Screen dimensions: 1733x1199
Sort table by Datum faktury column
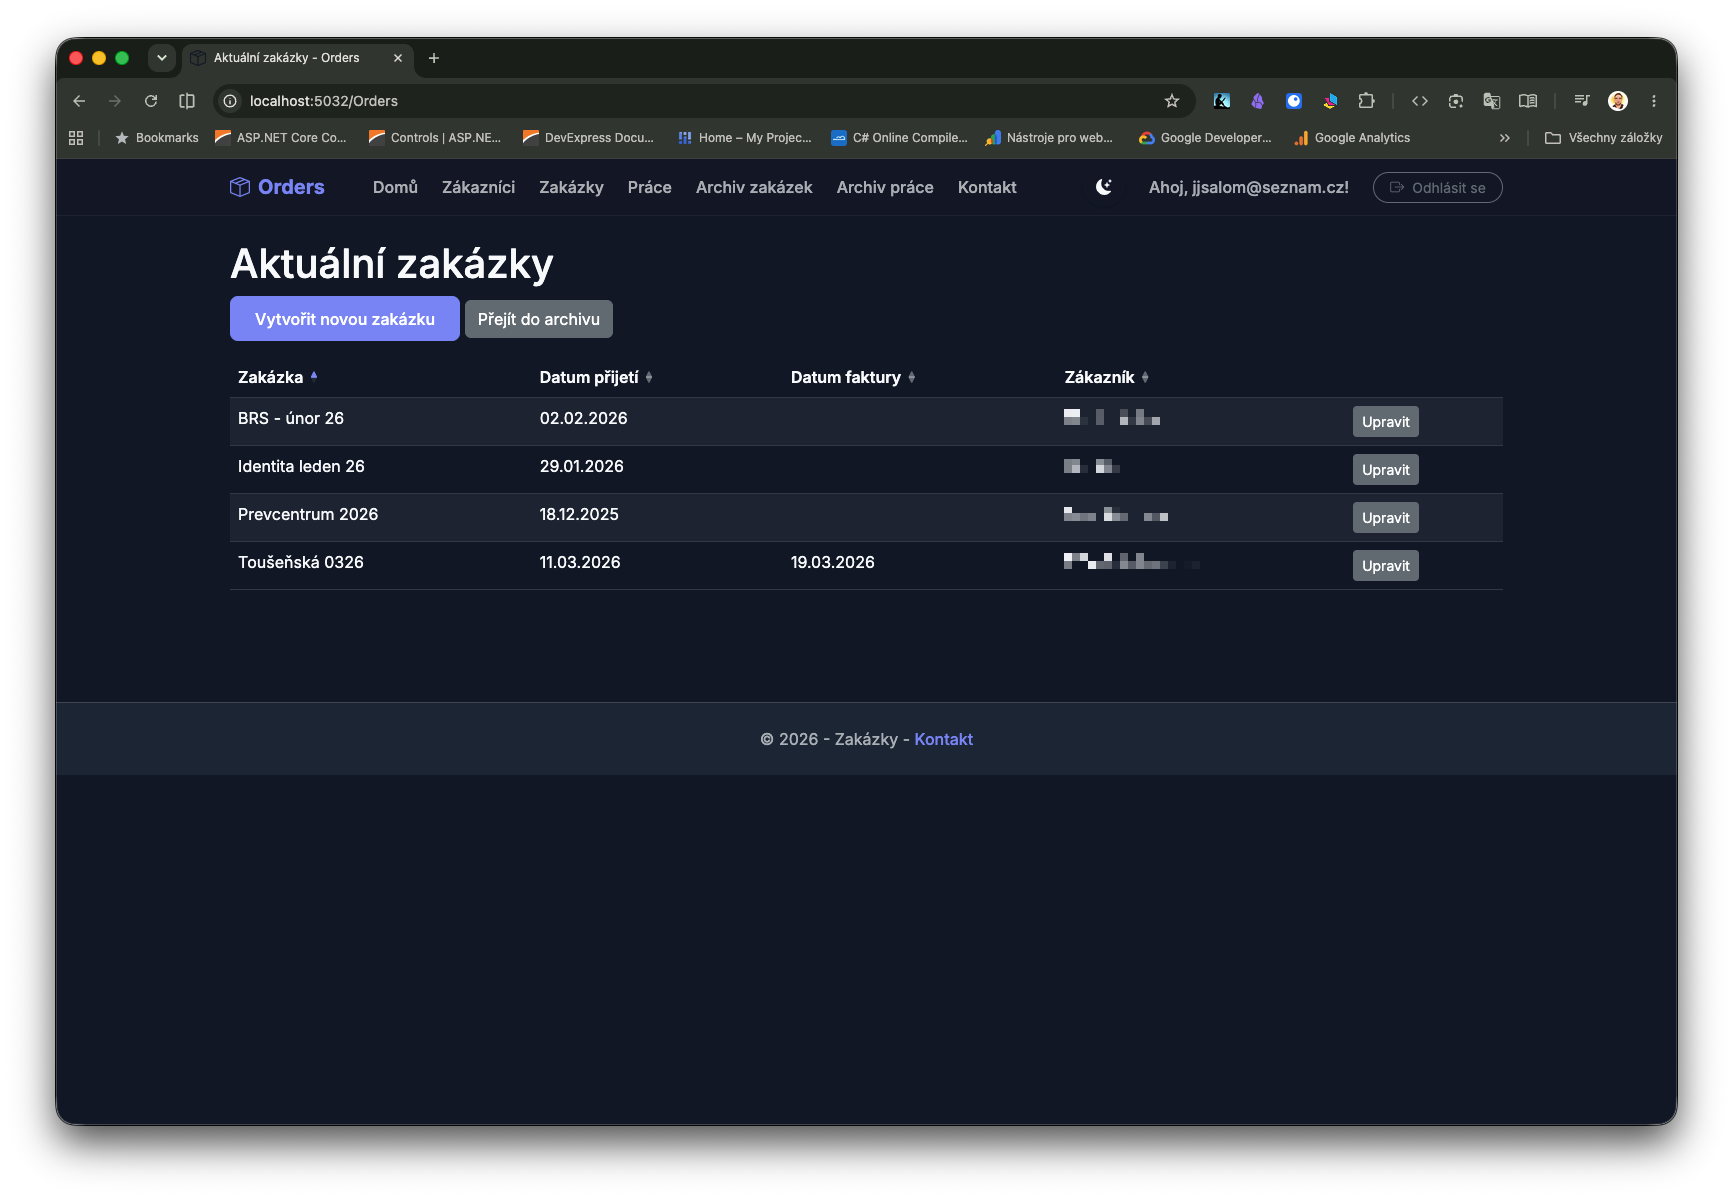(853, 377)
